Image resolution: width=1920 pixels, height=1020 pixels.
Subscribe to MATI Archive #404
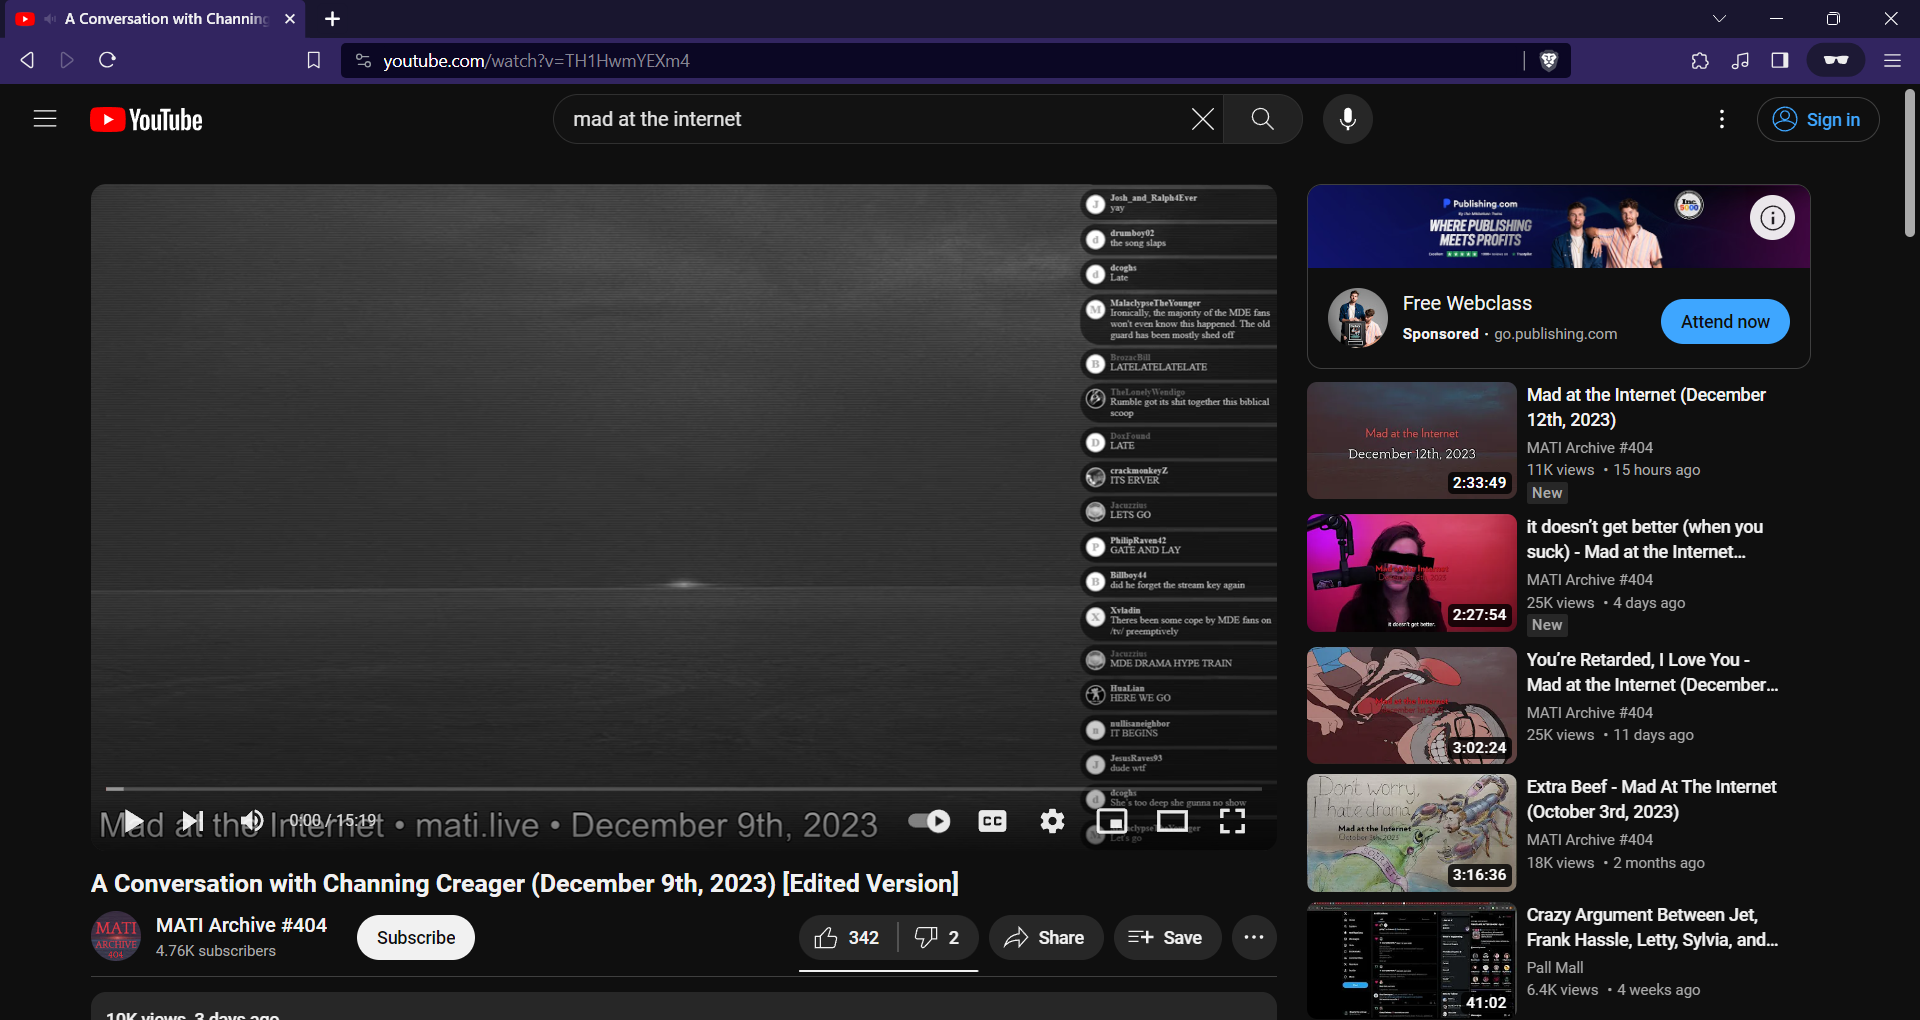coord(416,937)
